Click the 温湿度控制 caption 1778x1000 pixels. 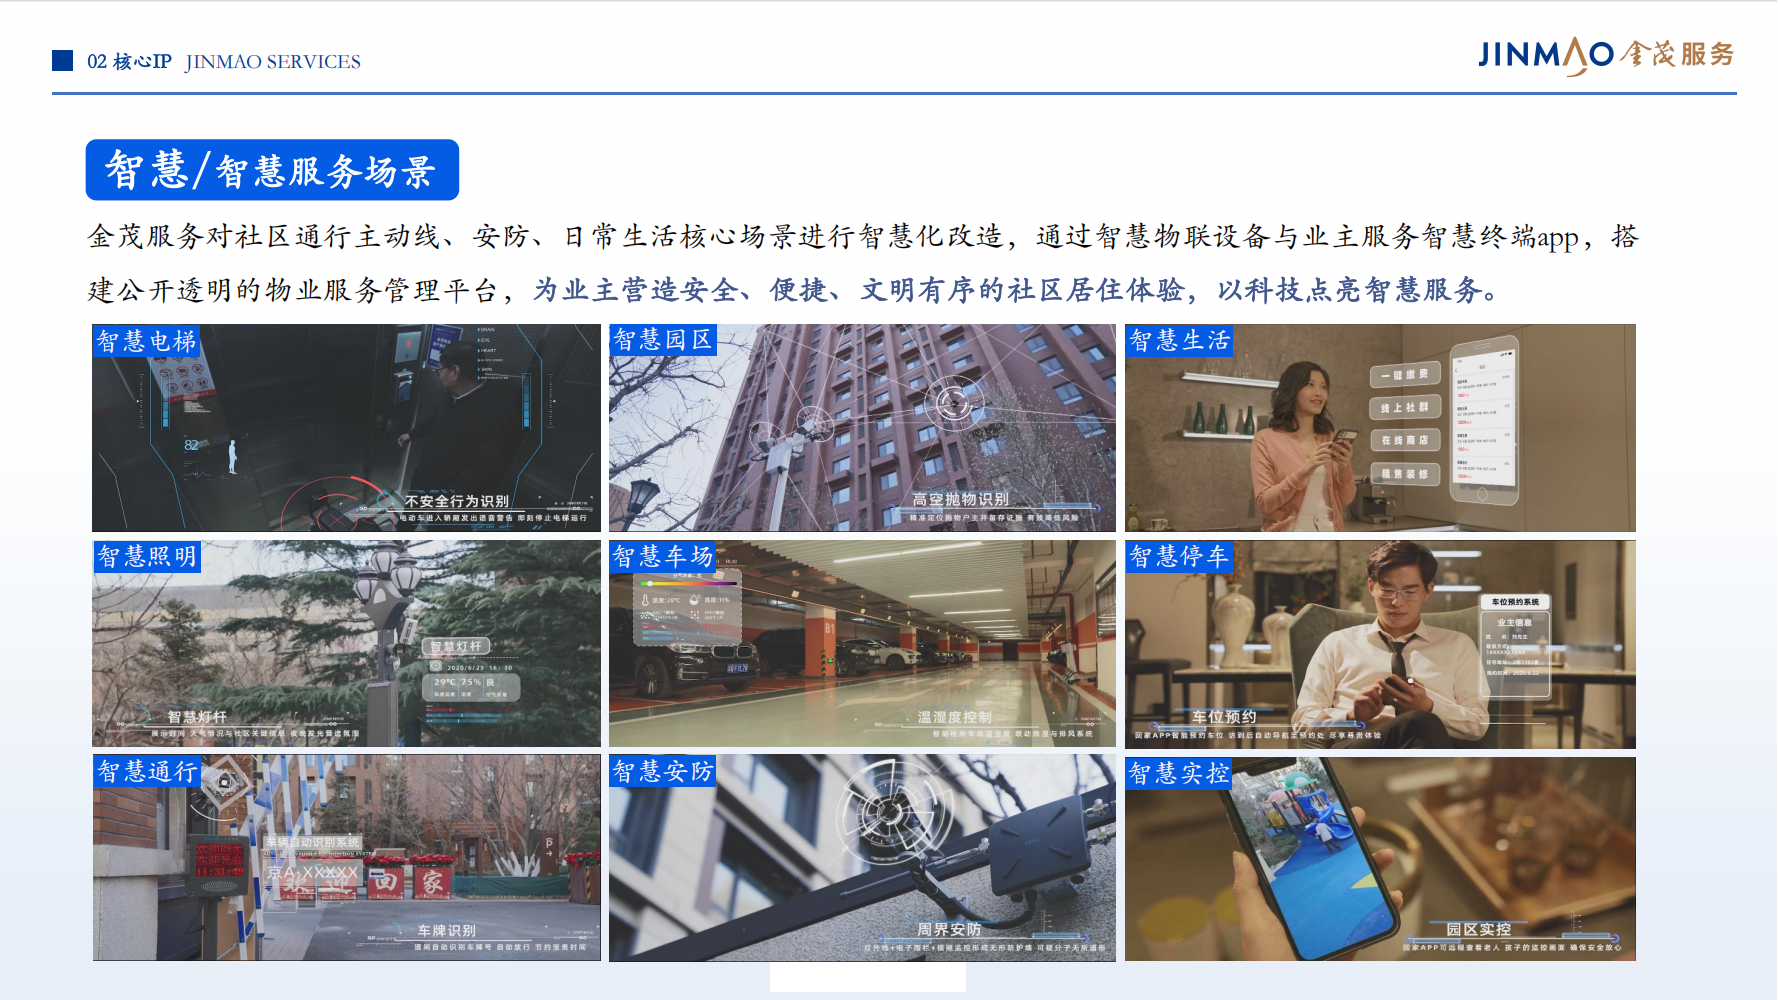pos(955,717)
